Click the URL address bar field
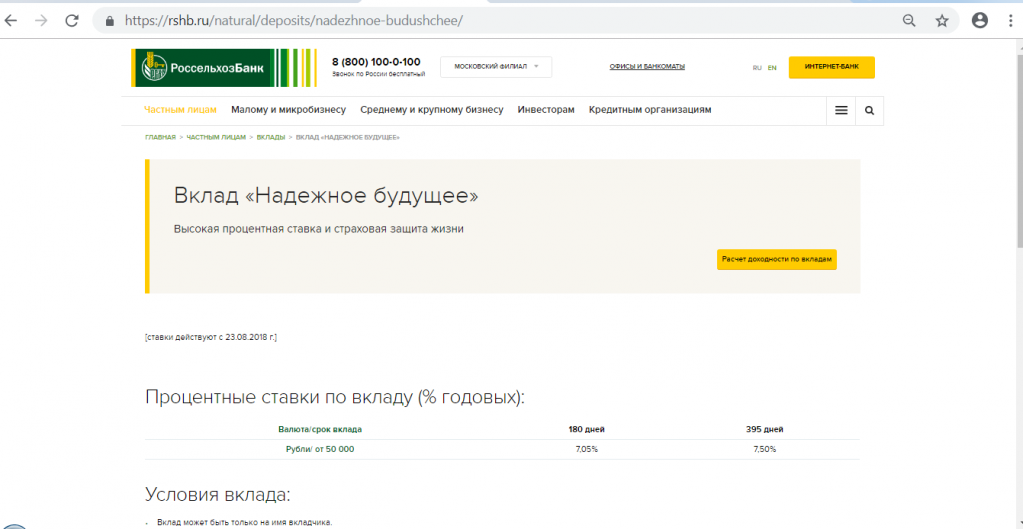The height and width of the screenshot is (529, 1023). pyautogui.click(x=500, y=20)
